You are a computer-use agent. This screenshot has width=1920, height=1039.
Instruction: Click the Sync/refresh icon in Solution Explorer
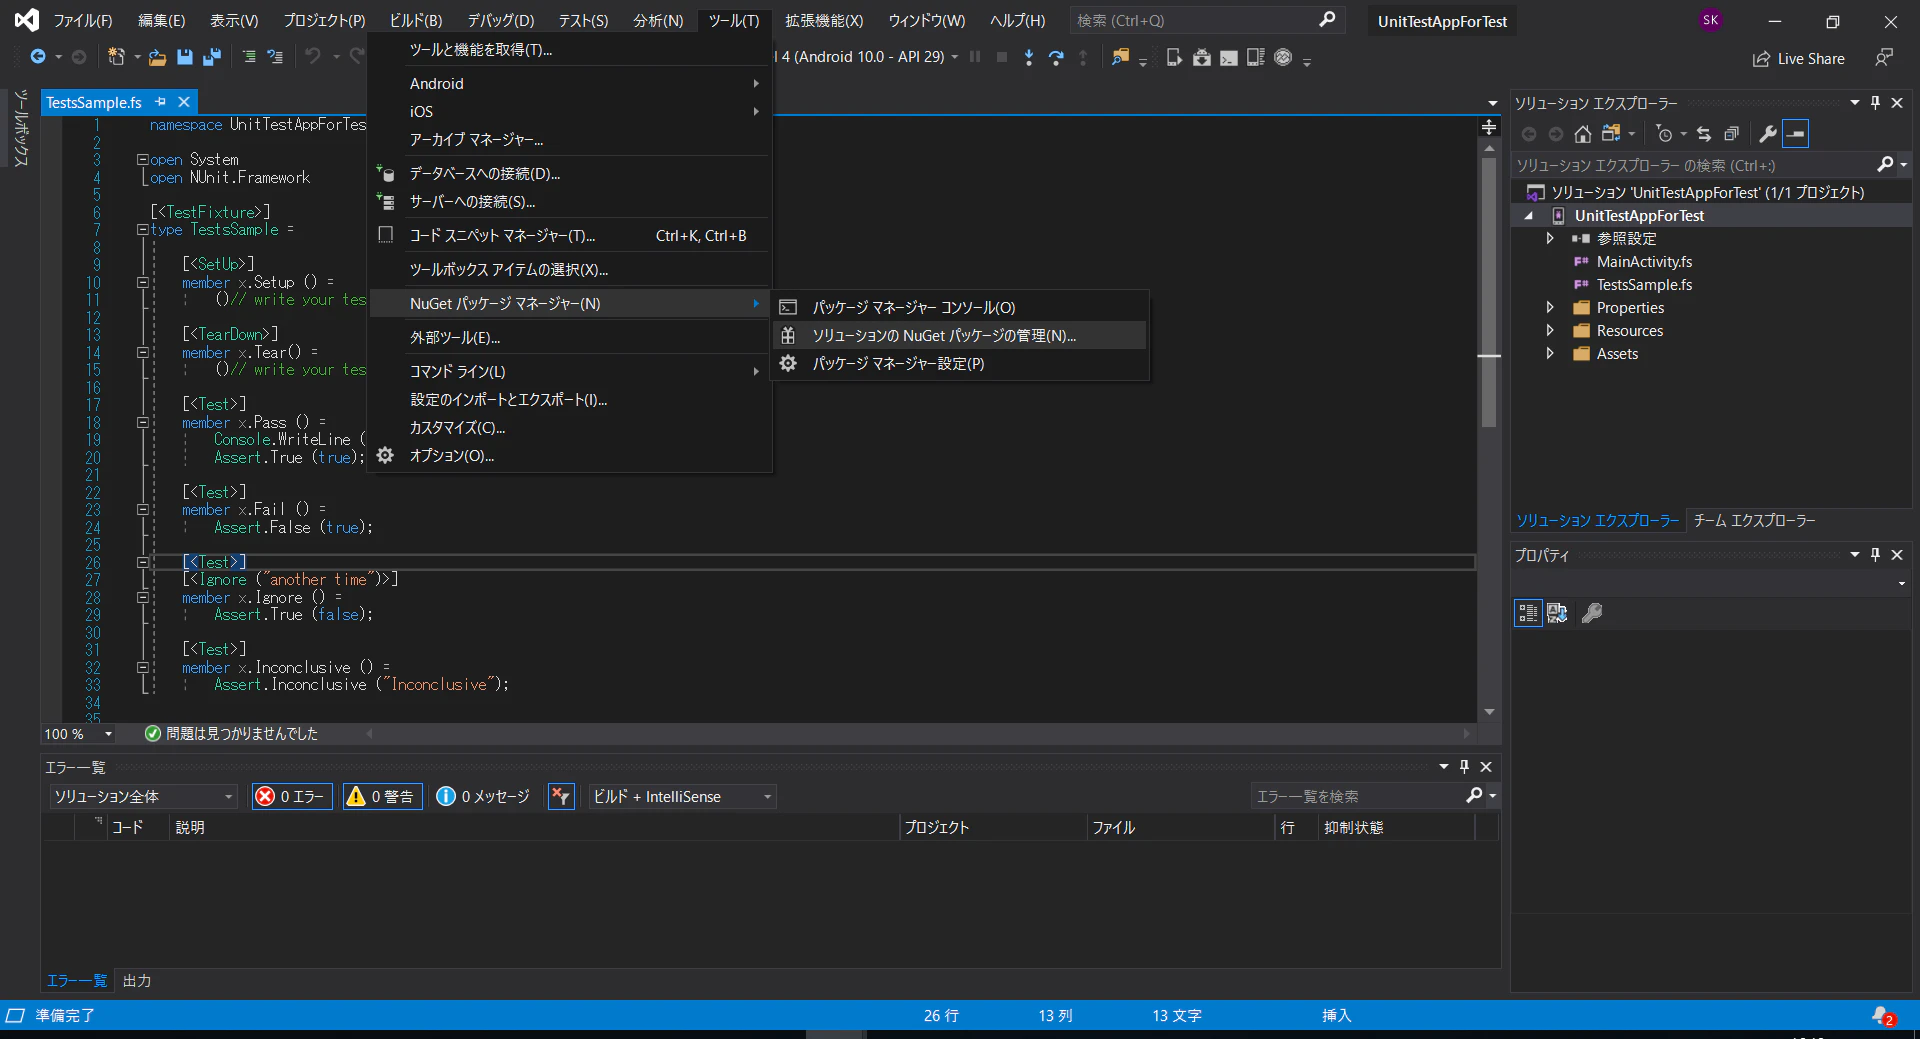pos(1704,134)
